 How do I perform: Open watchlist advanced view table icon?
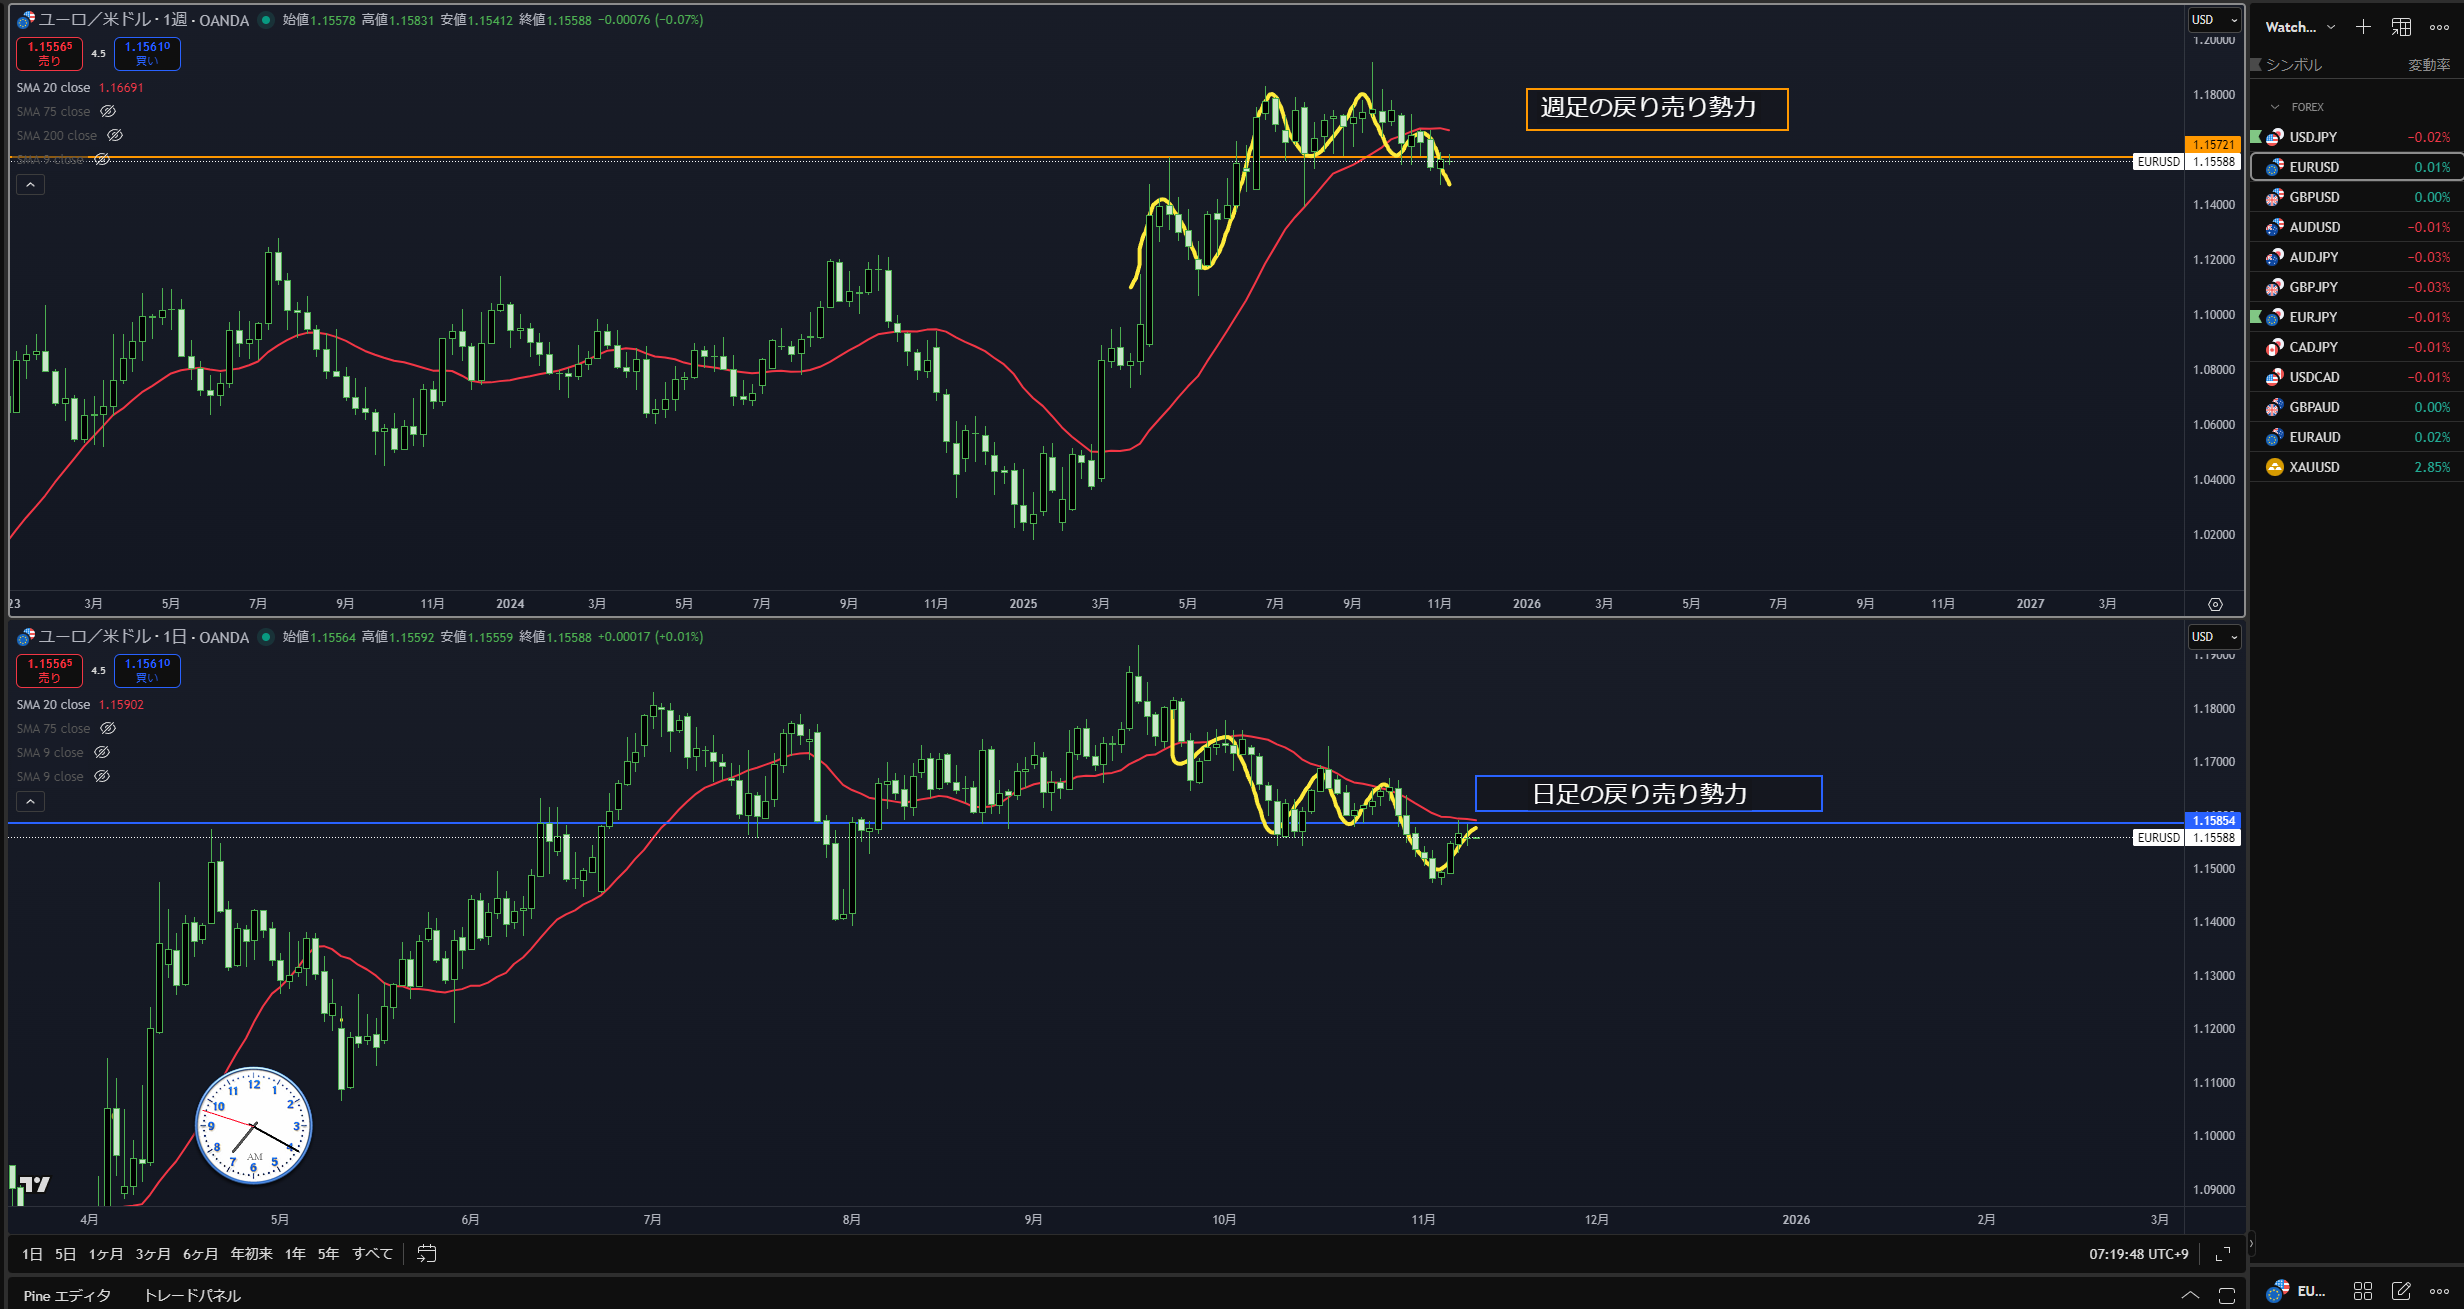pos(2401,27)
